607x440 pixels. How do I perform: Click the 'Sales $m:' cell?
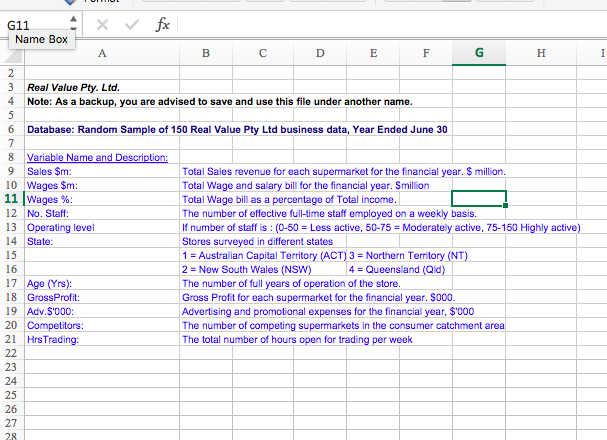(102, 171)
